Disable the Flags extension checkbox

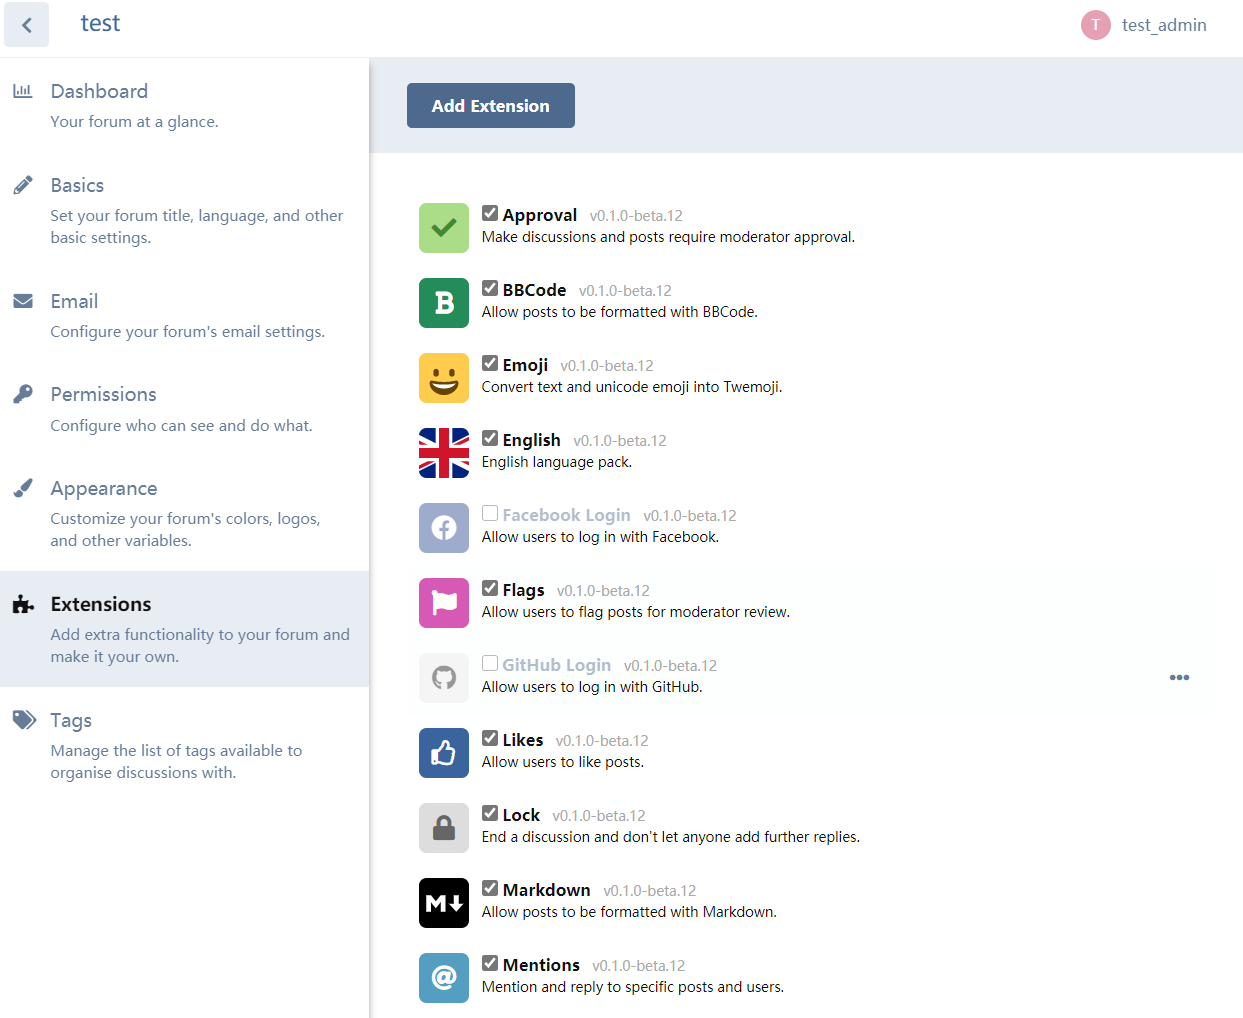(x=490, y=588)
